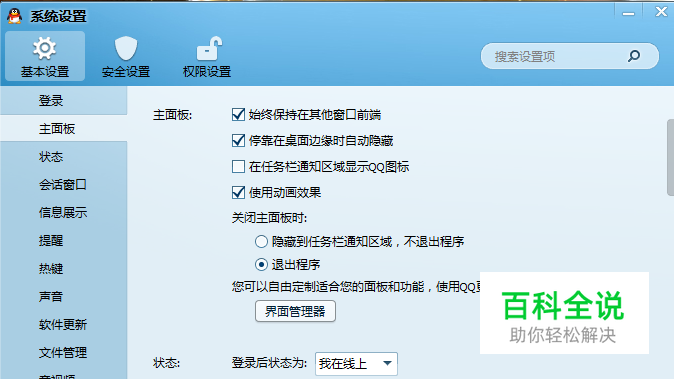The height and width of the screenshot is (379, 674).
Task: Close the 系统设置 window
Action: [661, 12]
